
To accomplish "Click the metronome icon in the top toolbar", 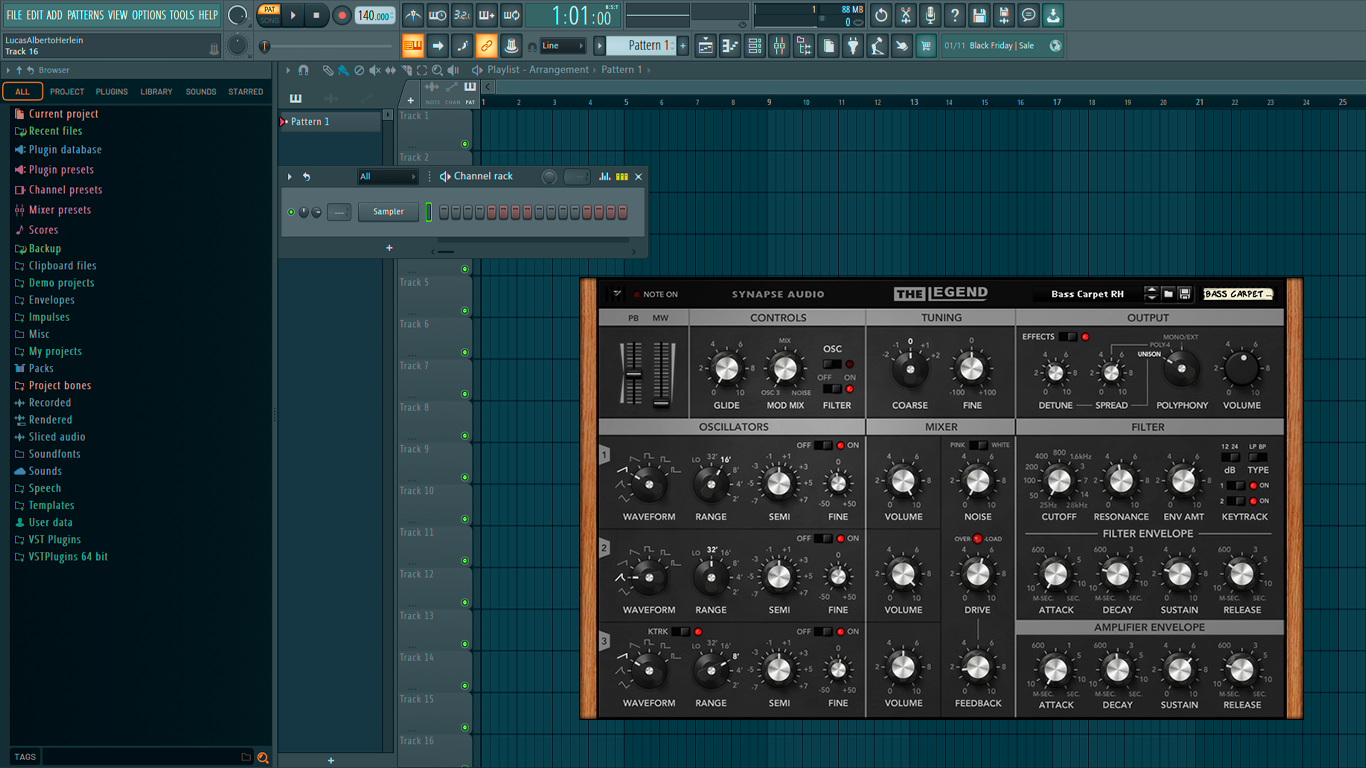I will point(413,15).
